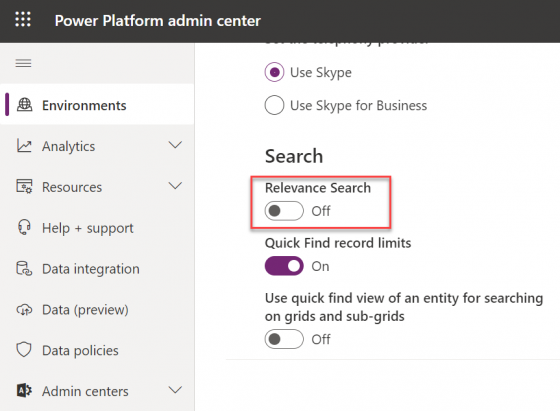Toggle quick find view for grids and sub-grids
560x411 pixels.
[284, 339]
